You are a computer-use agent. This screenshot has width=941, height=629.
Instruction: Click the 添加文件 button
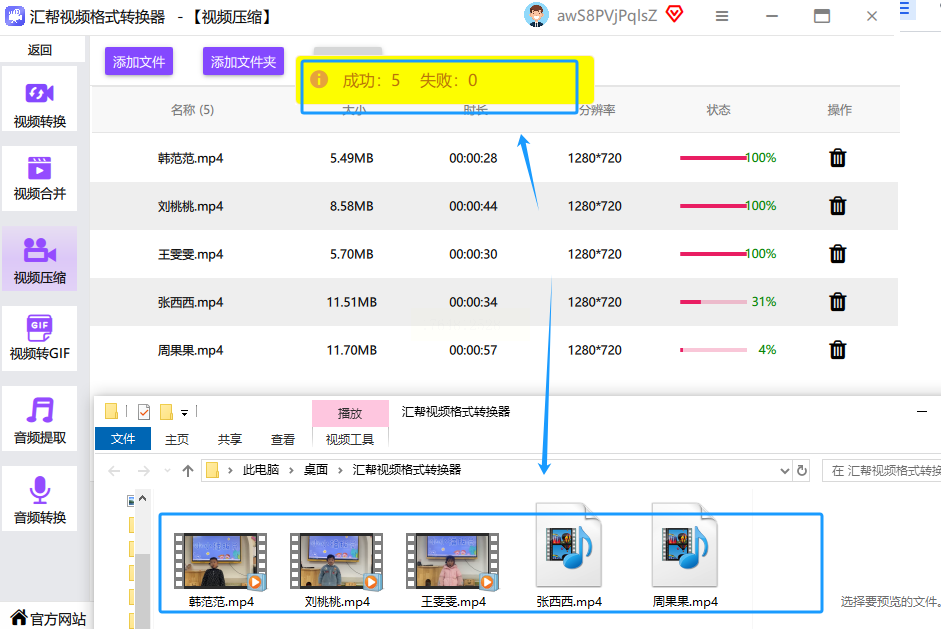pos(139,62)
